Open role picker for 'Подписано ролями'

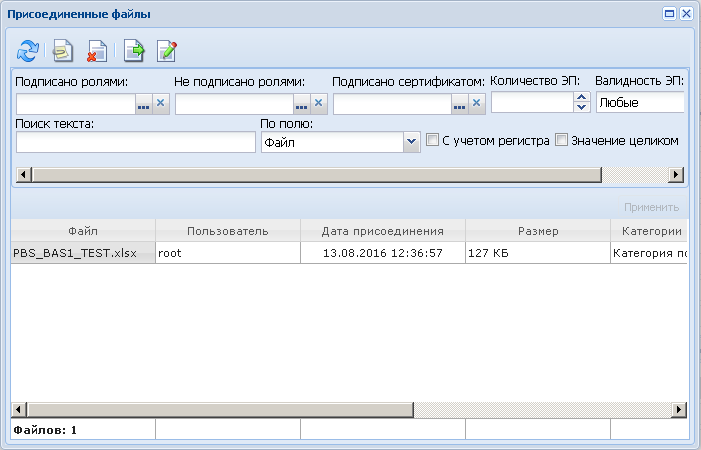point(144,104)
